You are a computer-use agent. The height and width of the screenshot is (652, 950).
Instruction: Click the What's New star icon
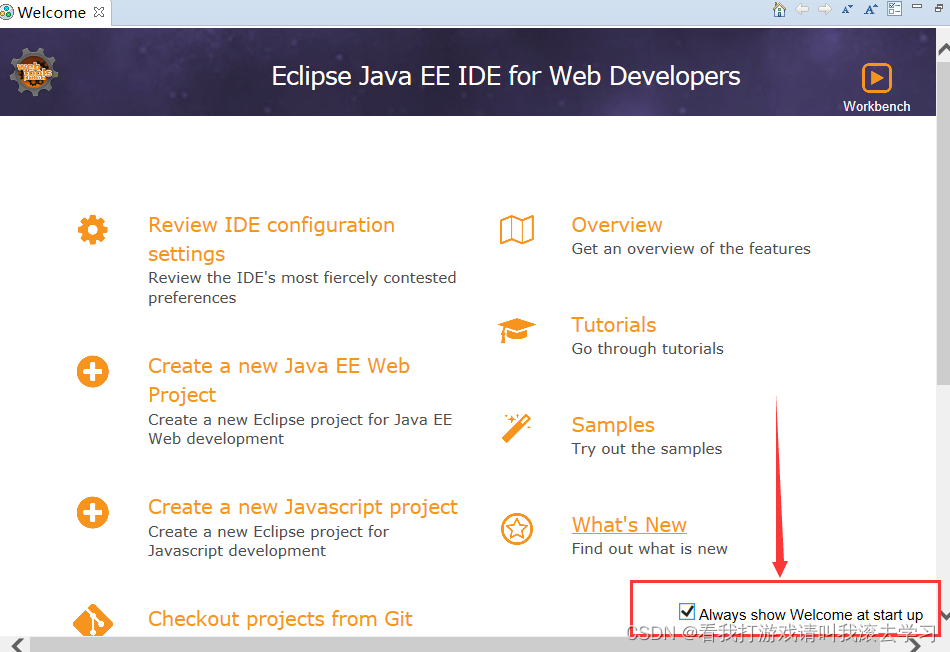click(x=516, y=528)
